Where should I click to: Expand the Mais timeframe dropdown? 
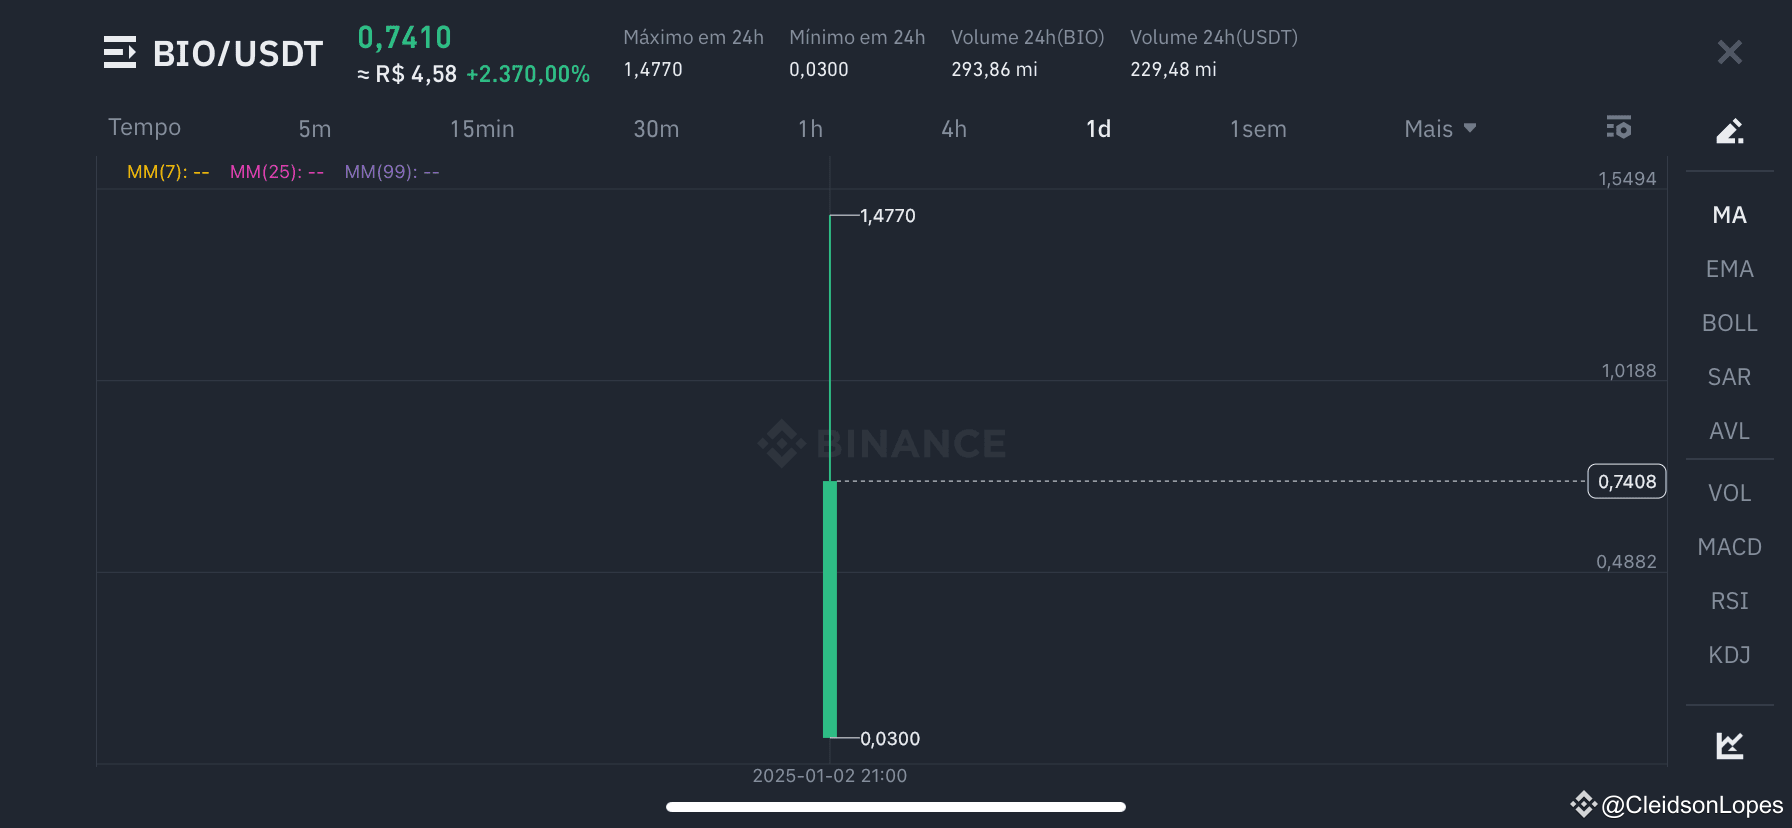point(1440,129)
